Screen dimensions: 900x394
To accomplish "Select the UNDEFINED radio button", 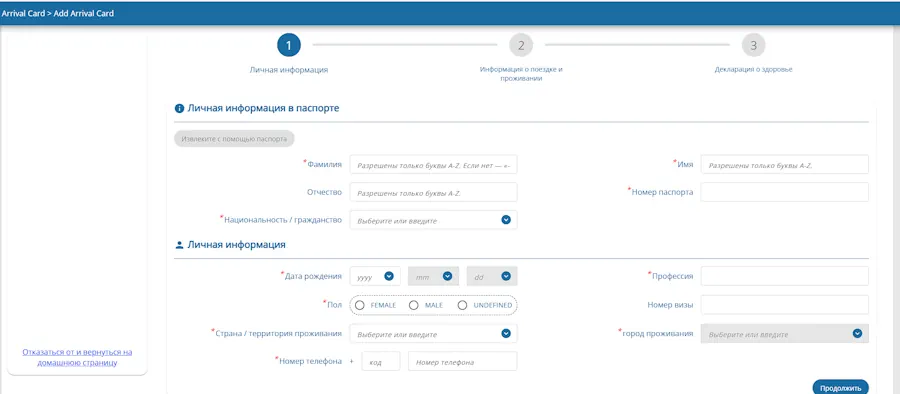I will tap(462, 306).
